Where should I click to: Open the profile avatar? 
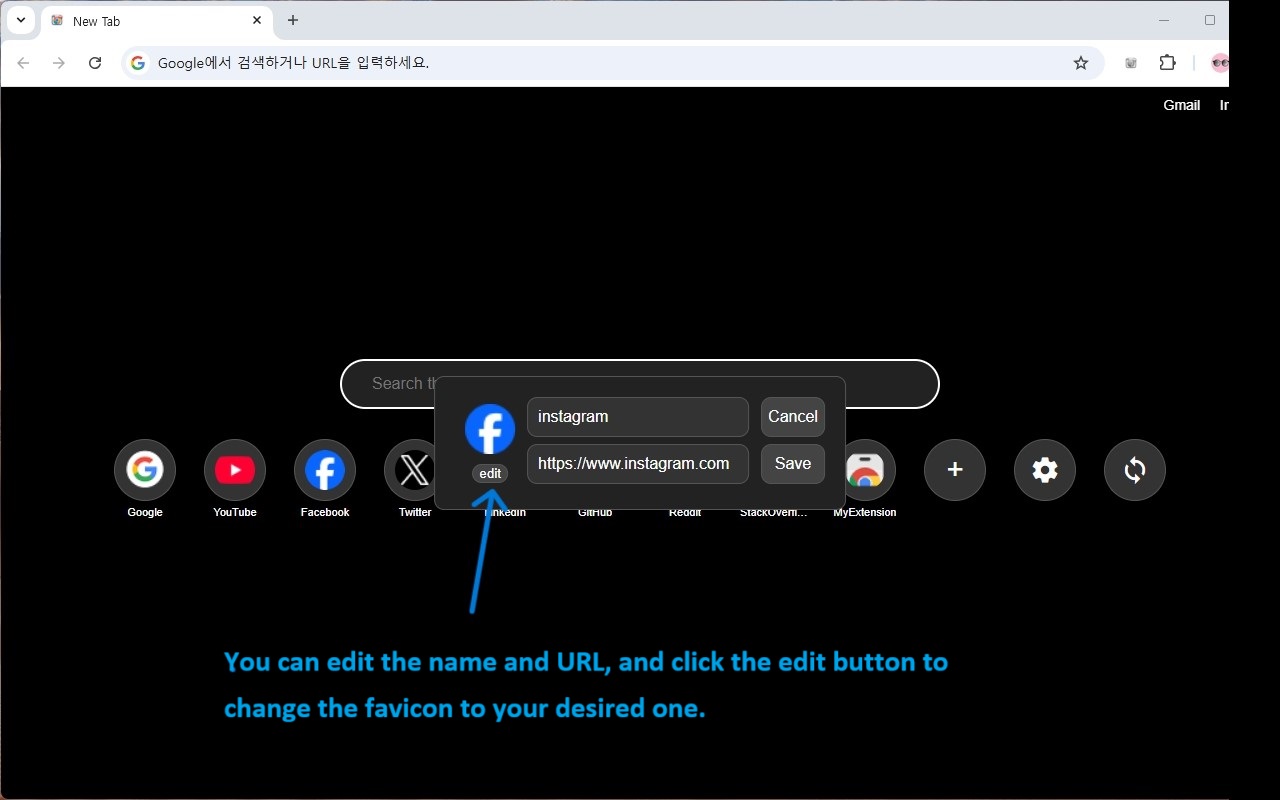click(x=1219, y=63)
